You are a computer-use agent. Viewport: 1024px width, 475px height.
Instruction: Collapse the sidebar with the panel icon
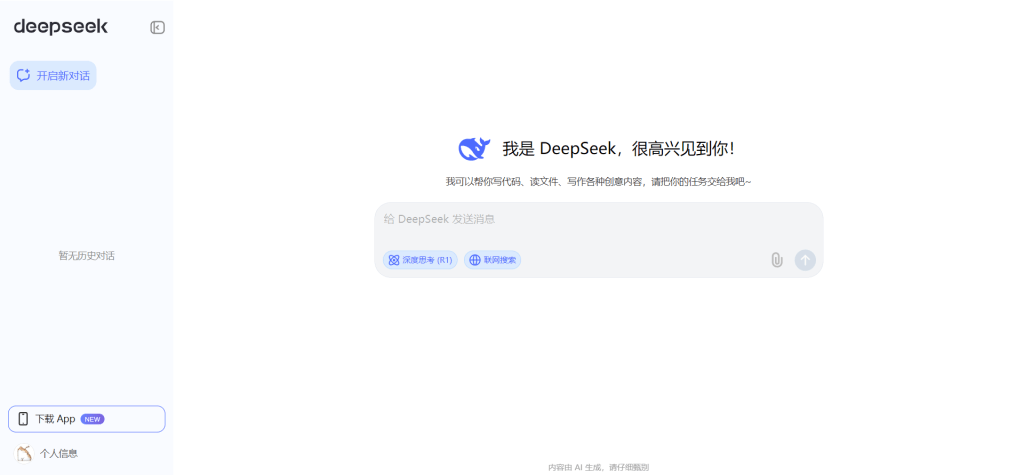point(157,27)
